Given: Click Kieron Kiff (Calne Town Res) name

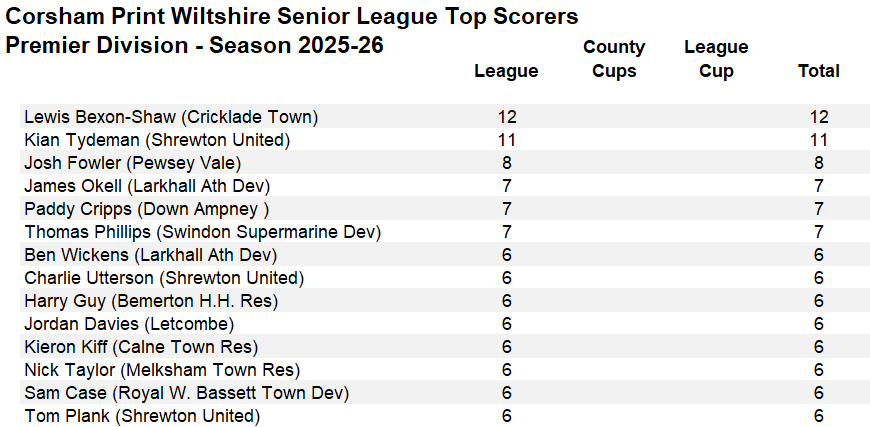Looking at the screenshot, I should click(x=141, y=347).
